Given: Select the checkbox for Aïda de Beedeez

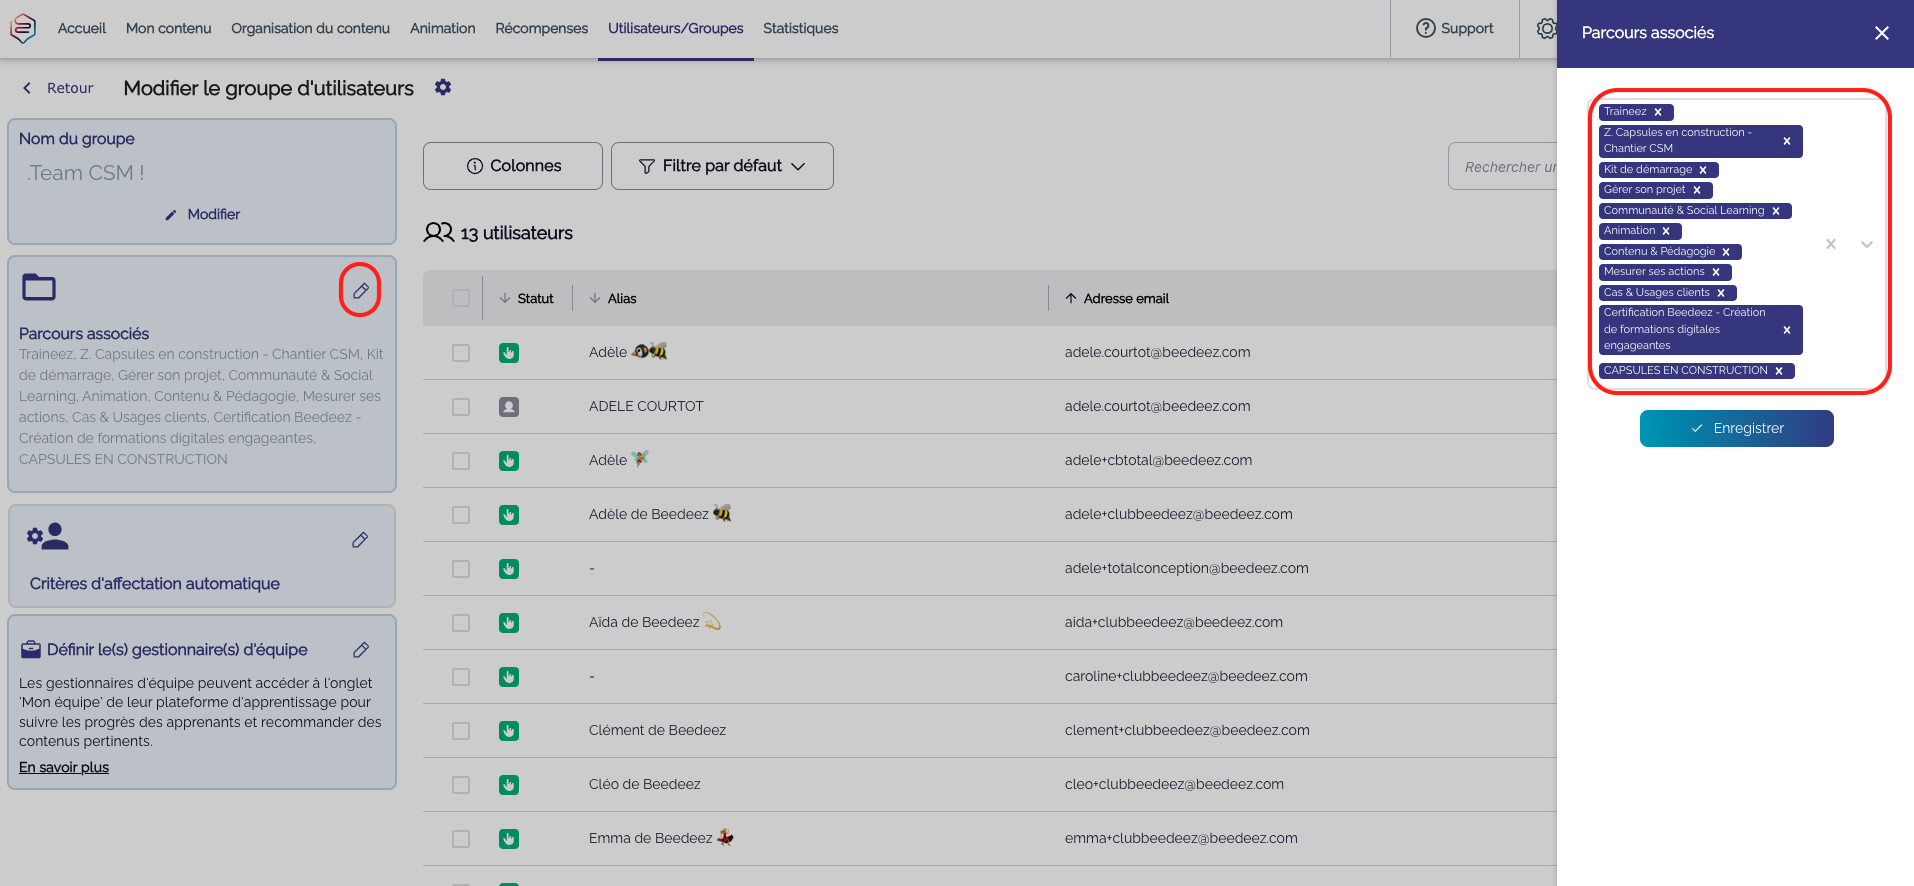Looking at the screenshot, I should [461, 623].
